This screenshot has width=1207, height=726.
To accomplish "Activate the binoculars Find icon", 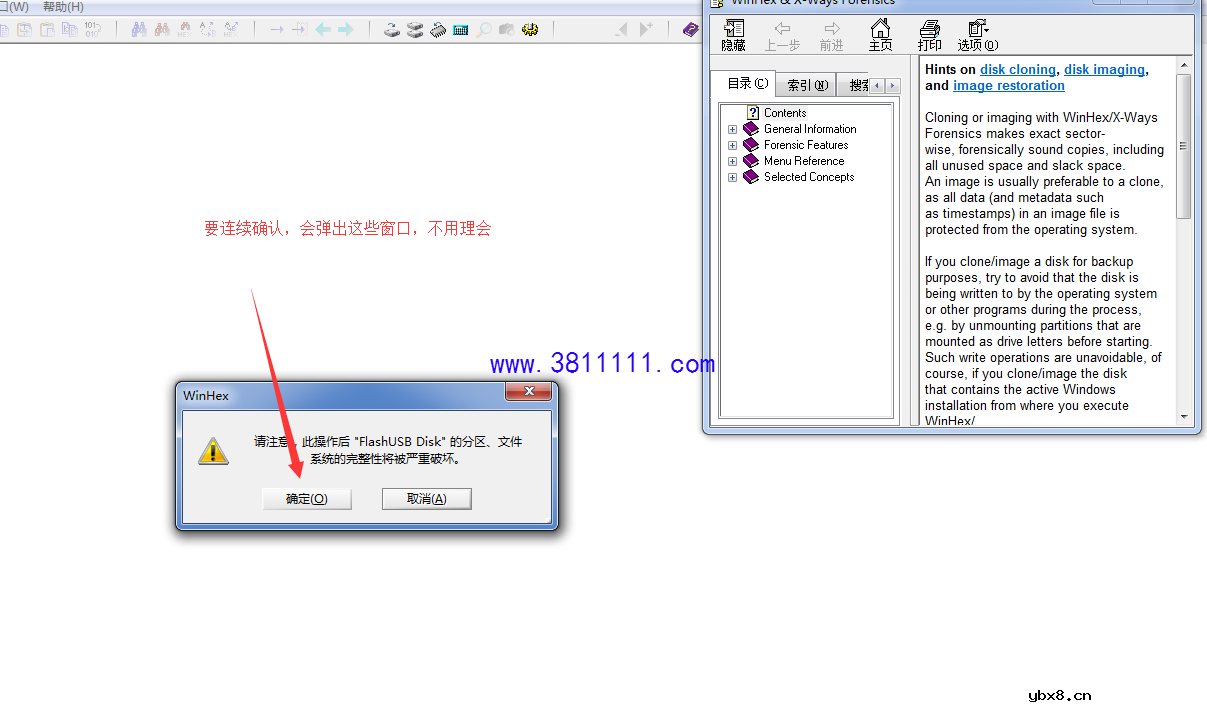I will tap(138, 29).
